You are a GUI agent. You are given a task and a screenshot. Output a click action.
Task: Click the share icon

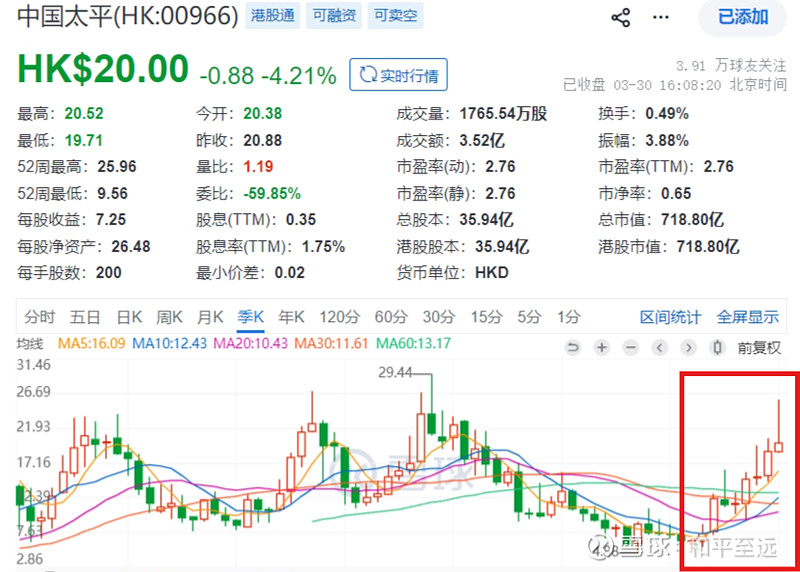620,17
